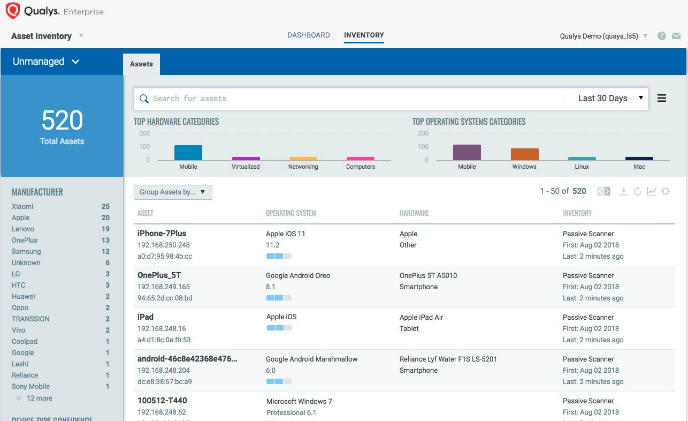Change the Last 30 Days range
This screenshot has width=688, height=421.
[610, 98]
